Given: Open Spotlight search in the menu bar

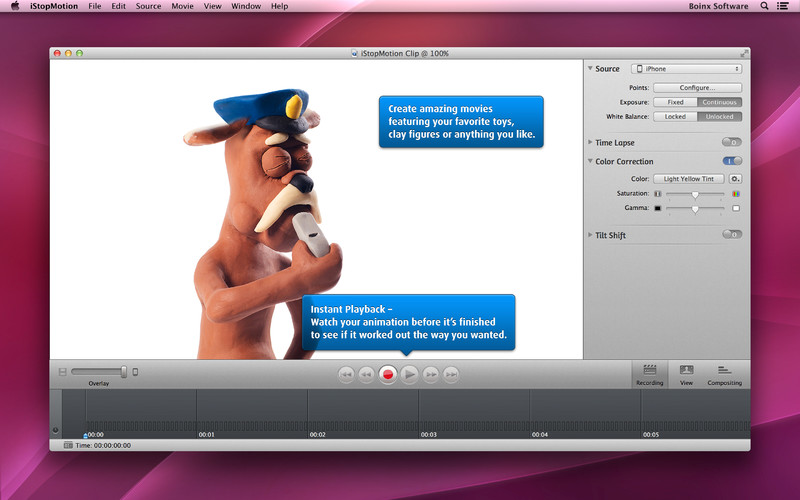Looking at the screenshot, I should click(x=765, y=6).
